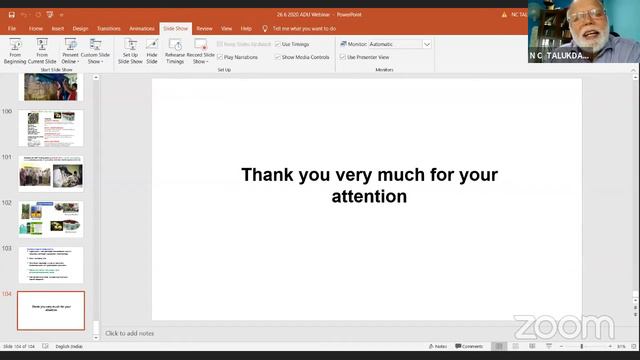640x360 pixels.
Task: Click the Save icon in the title bar
Action: 11,15
